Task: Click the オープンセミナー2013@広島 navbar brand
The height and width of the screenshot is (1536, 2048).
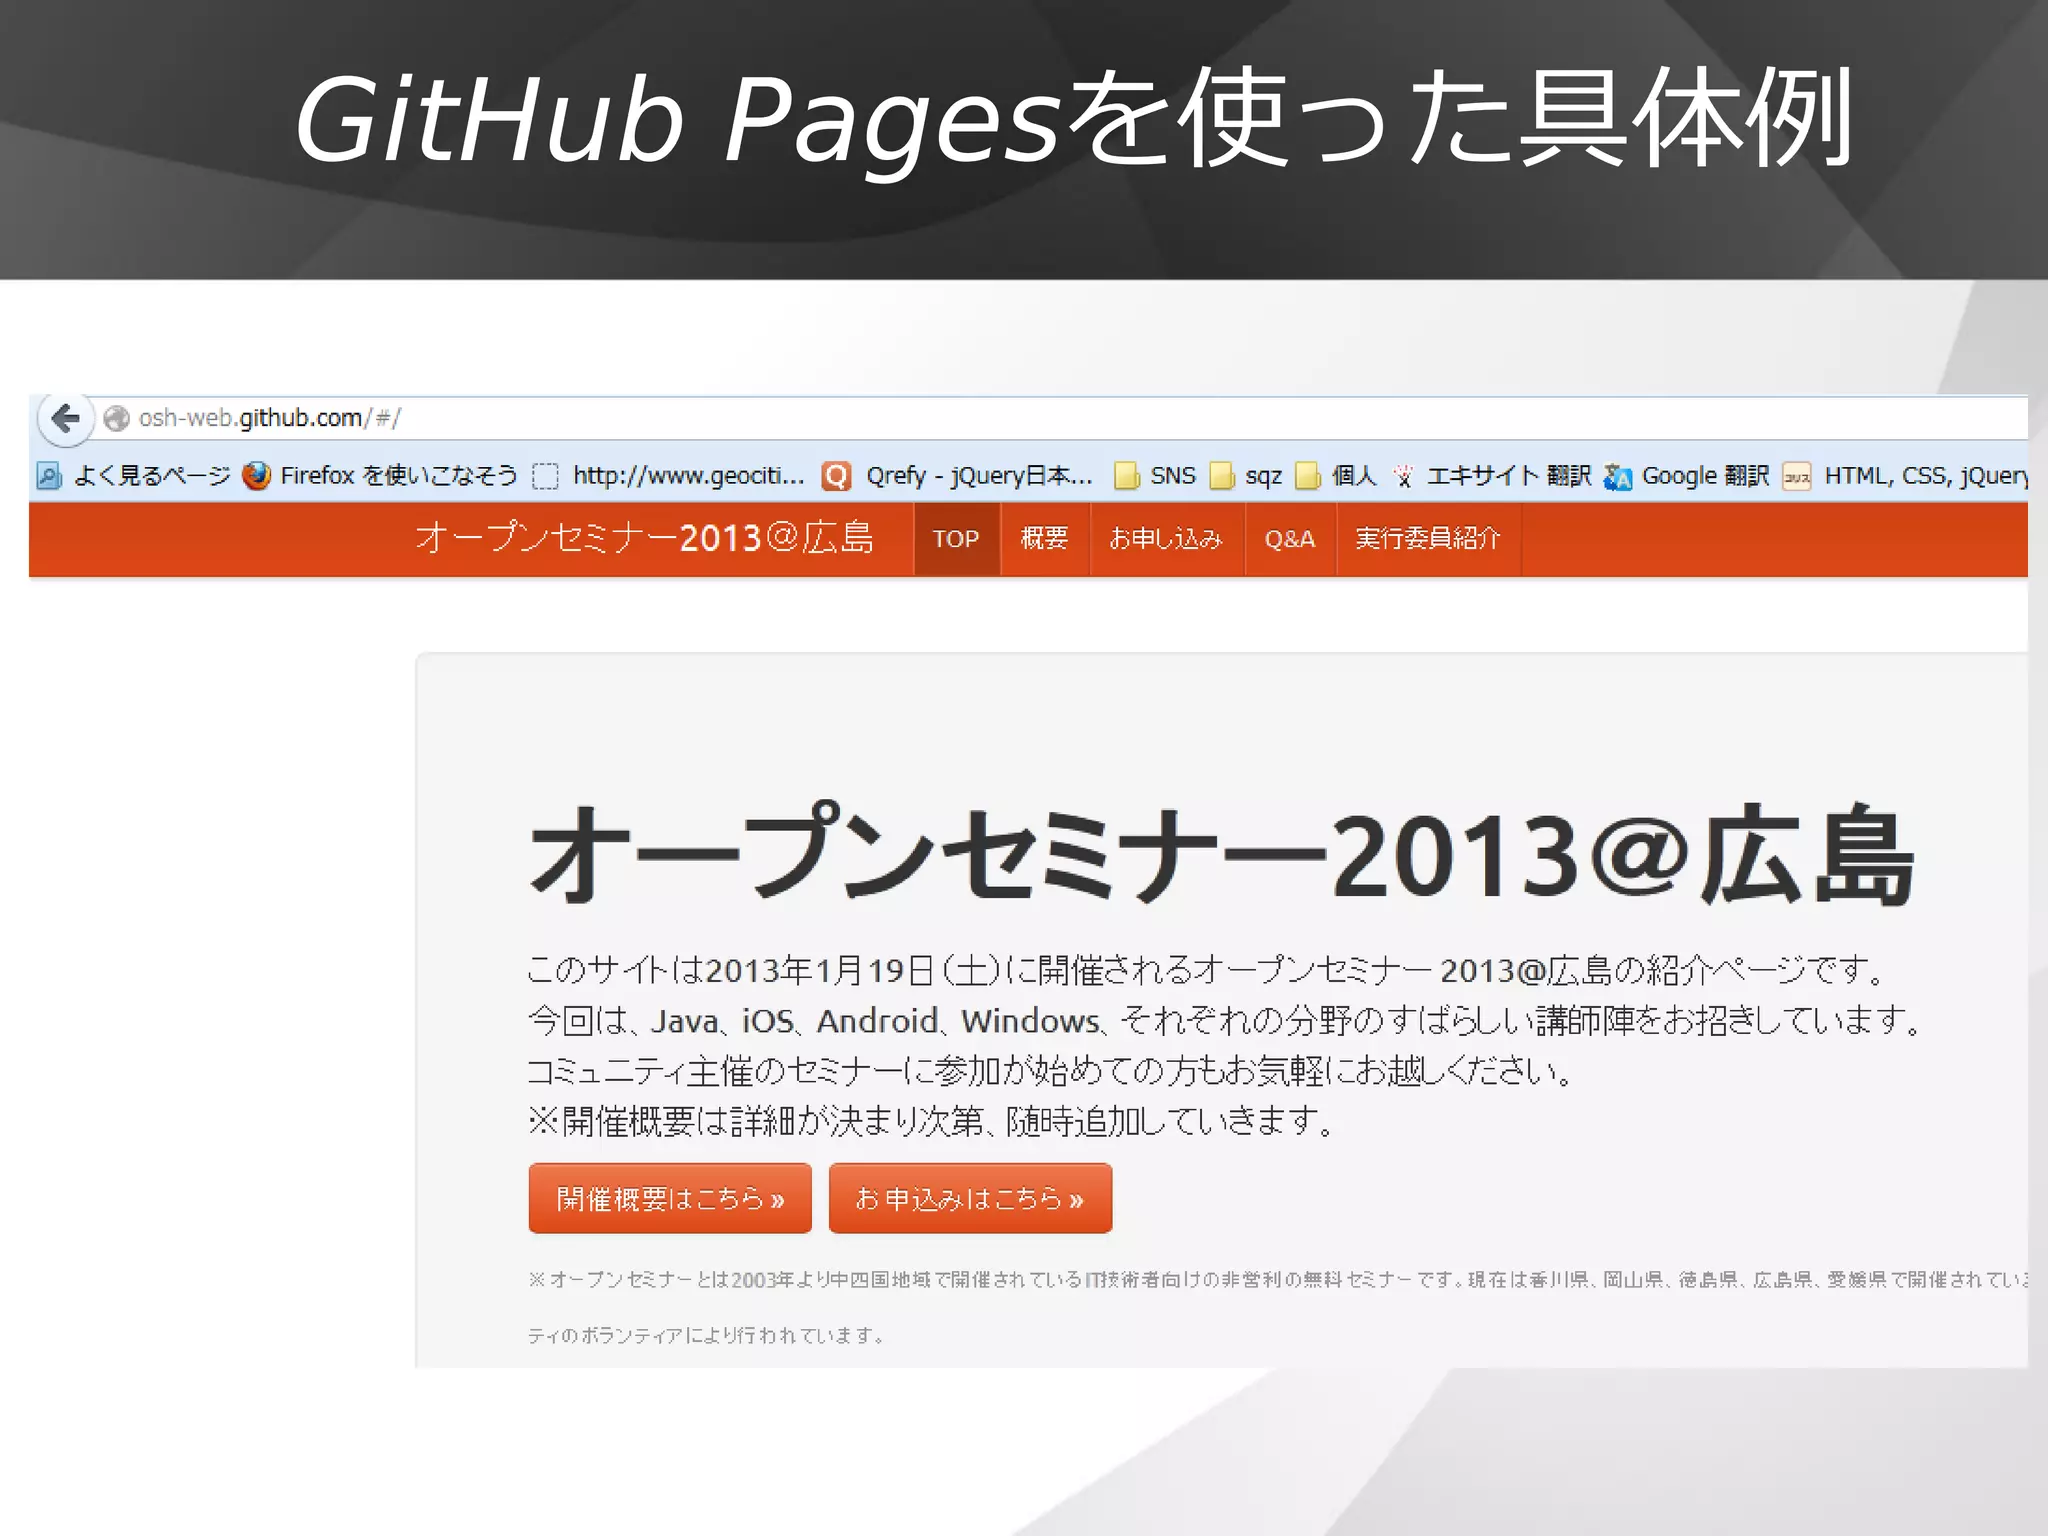Action: pyautogui.click(x=645, y=538)
